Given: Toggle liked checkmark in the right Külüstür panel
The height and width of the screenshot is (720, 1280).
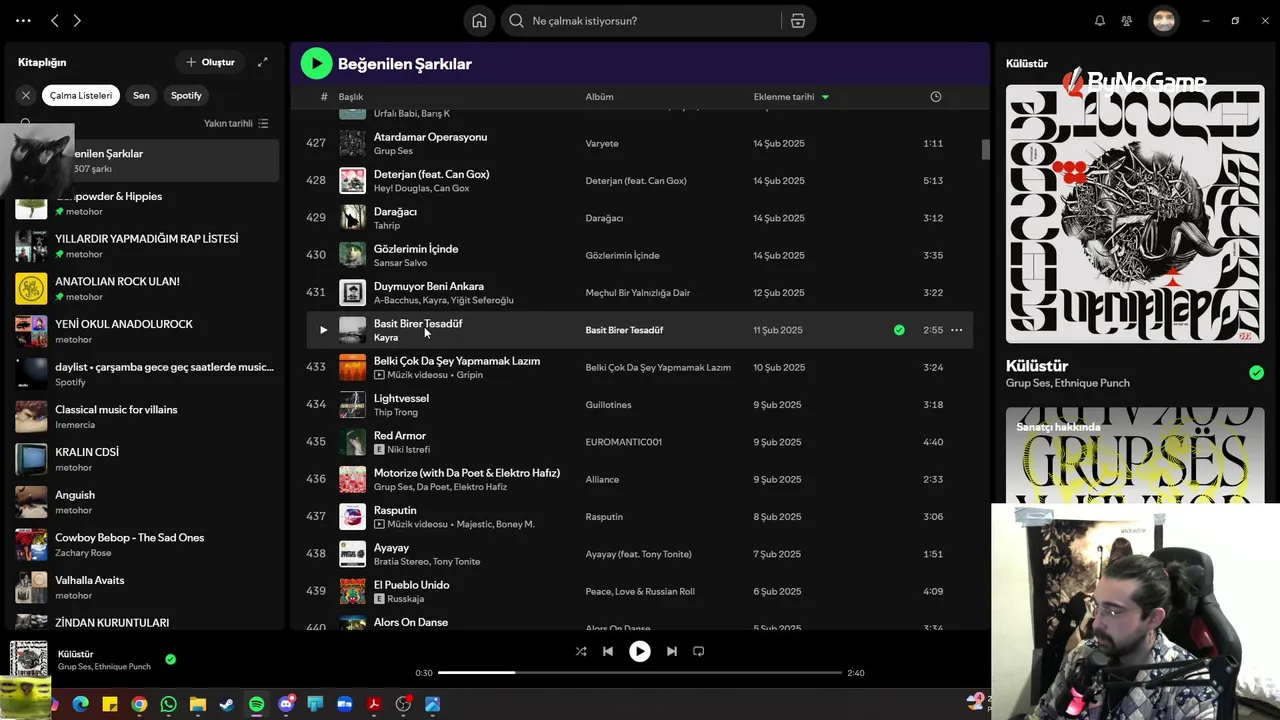Looking at the screenshot, I should (1256, 373).
